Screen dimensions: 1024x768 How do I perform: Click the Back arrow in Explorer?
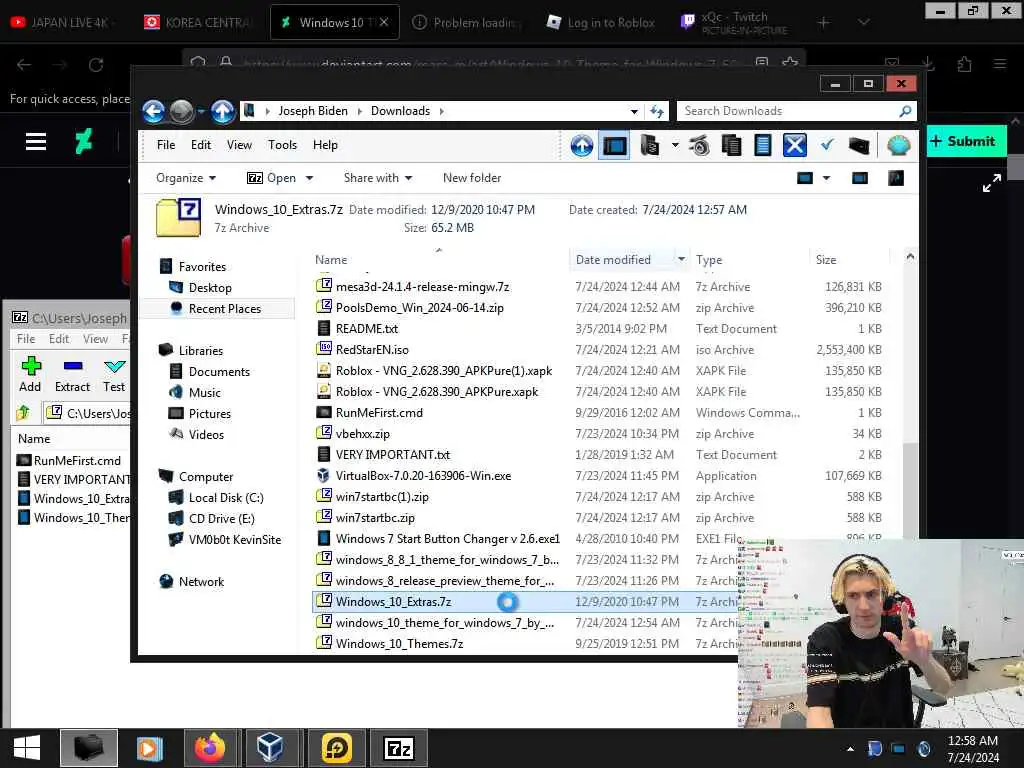[153, 112]
